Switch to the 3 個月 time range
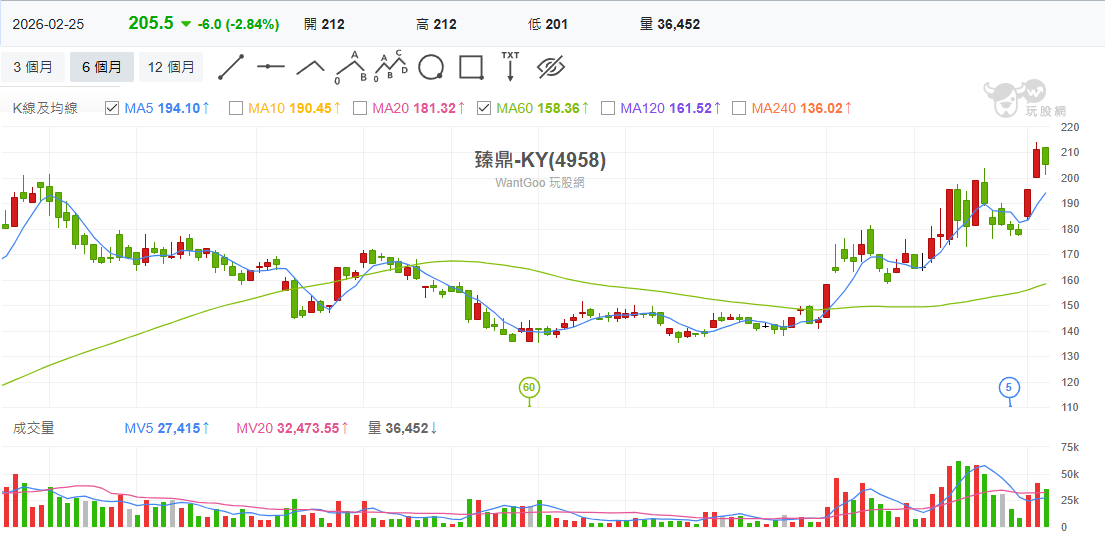Image resolution: width=1105 pixels, height=534 pixels. click(32, 67)
